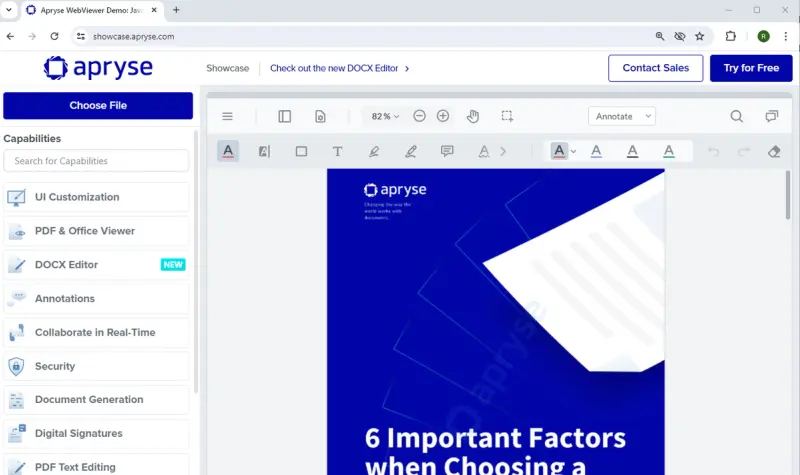Follow the new DOCX Editor link
Image resolution: width=800 pixels, height=475 pixels.
pyautogui.click(x=339, y=68)
